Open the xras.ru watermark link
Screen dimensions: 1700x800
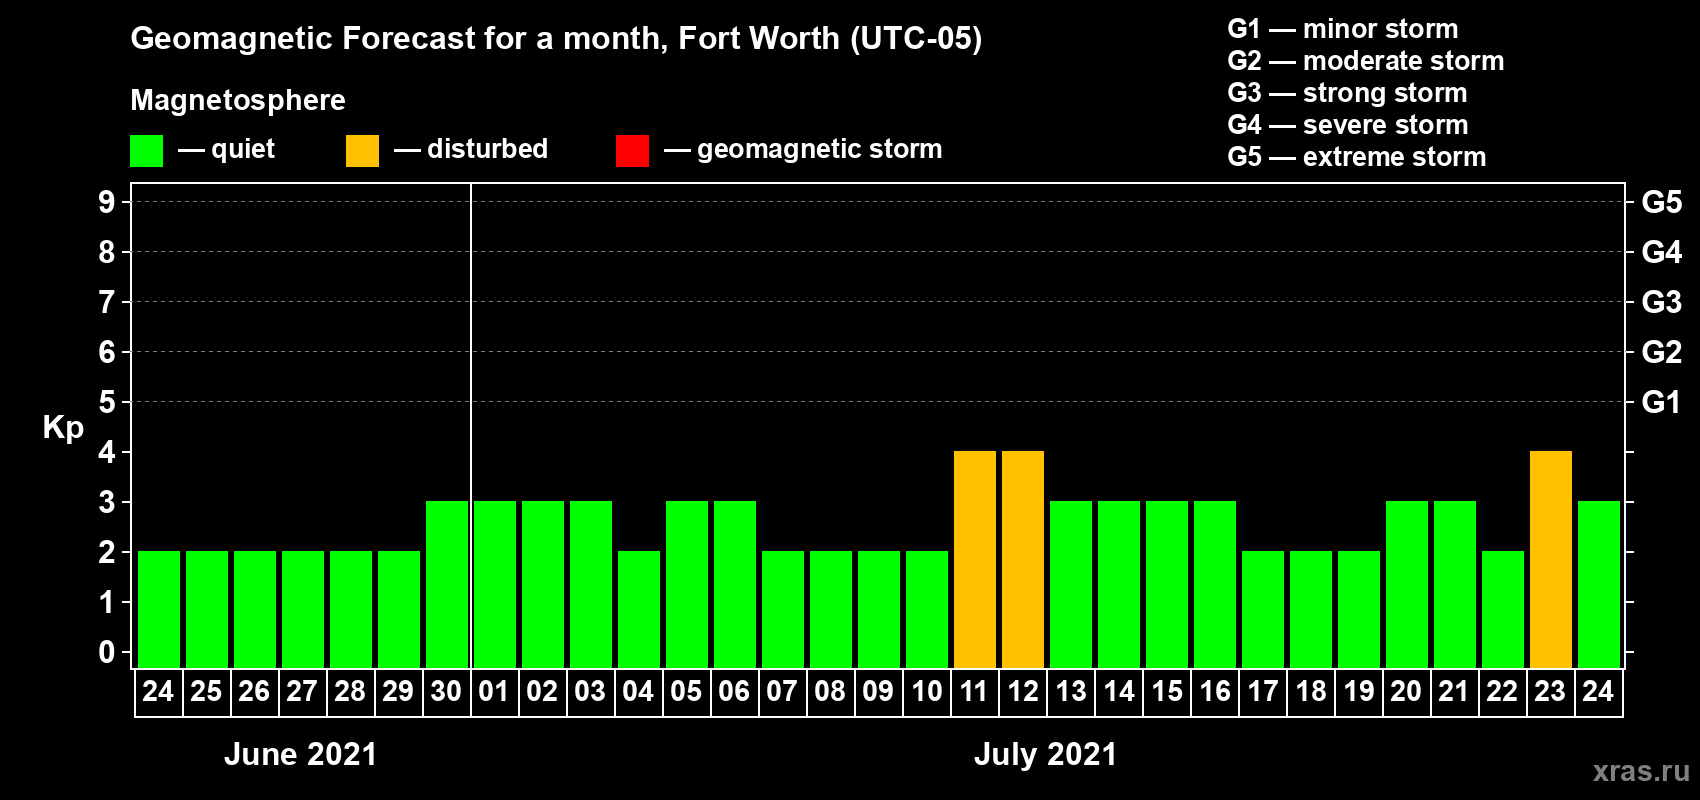point(1641,771)
